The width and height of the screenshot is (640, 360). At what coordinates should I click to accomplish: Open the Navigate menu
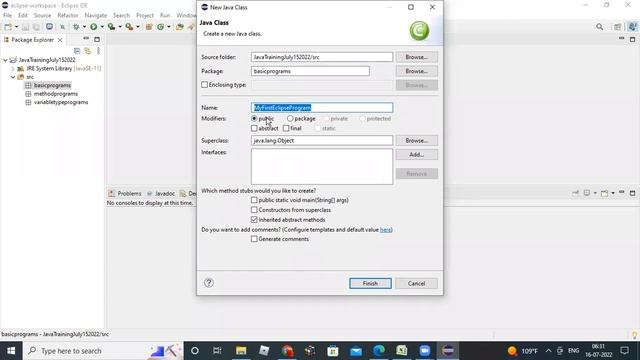pyautogui.click(x=96, y=15)
